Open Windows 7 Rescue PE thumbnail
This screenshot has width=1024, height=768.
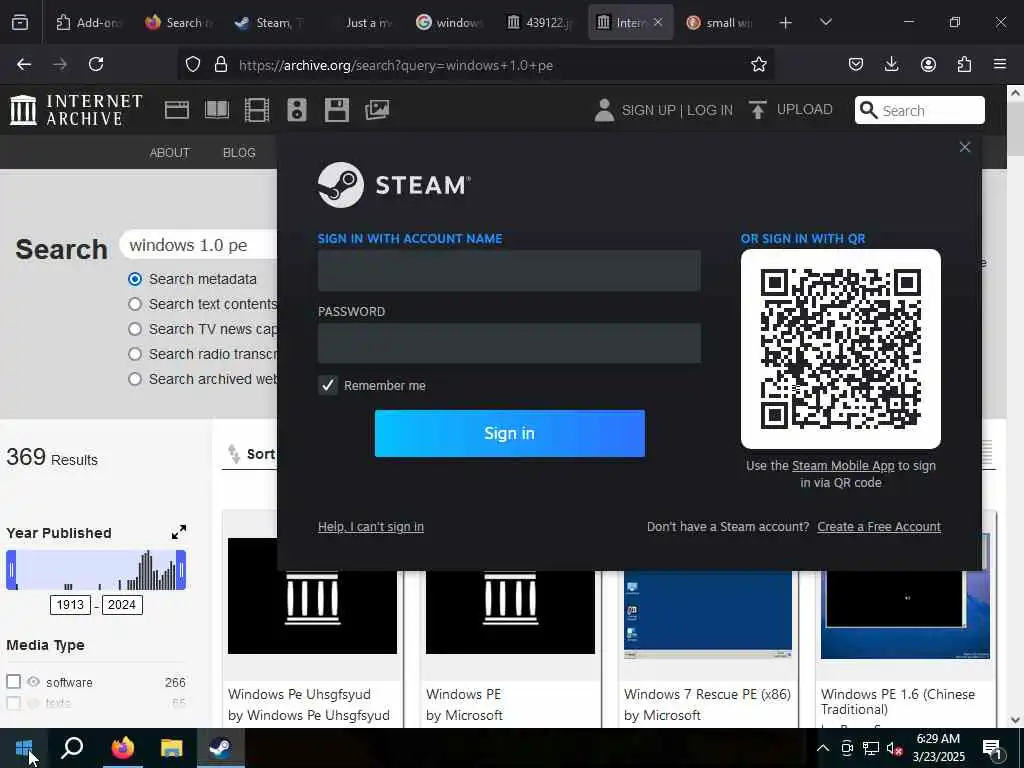point(708,614)
